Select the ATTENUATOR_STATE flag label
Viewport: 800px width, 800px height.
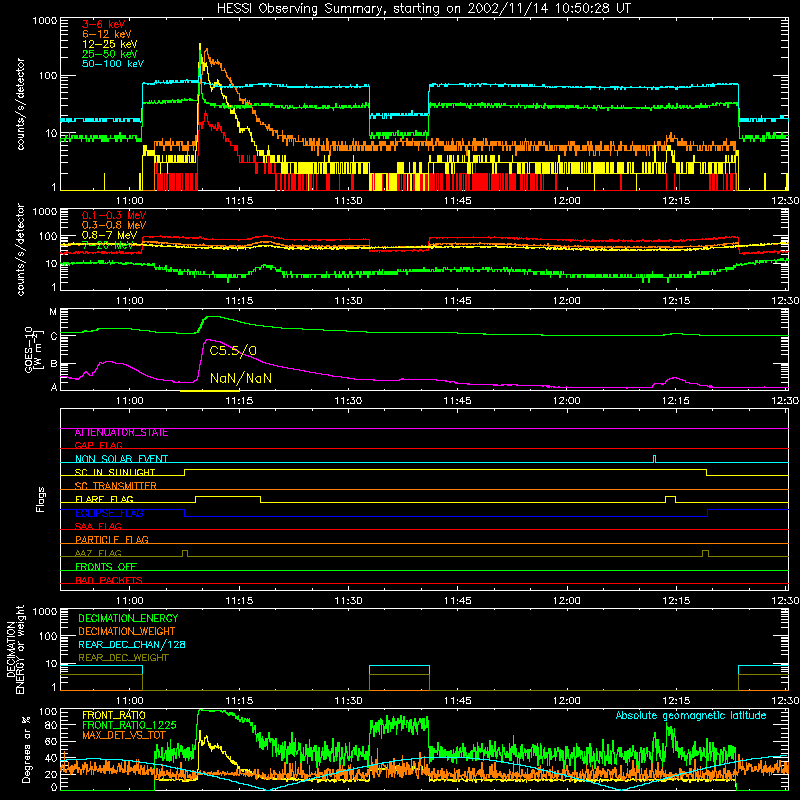[x=121, y=433]
